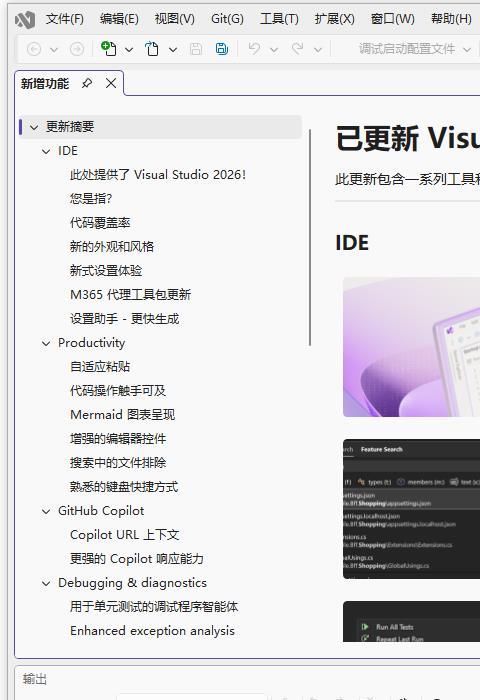480x700 pixels.
Task: Select 更强的 Copilot 响应能力 item
Action: (x=137, y=559)
